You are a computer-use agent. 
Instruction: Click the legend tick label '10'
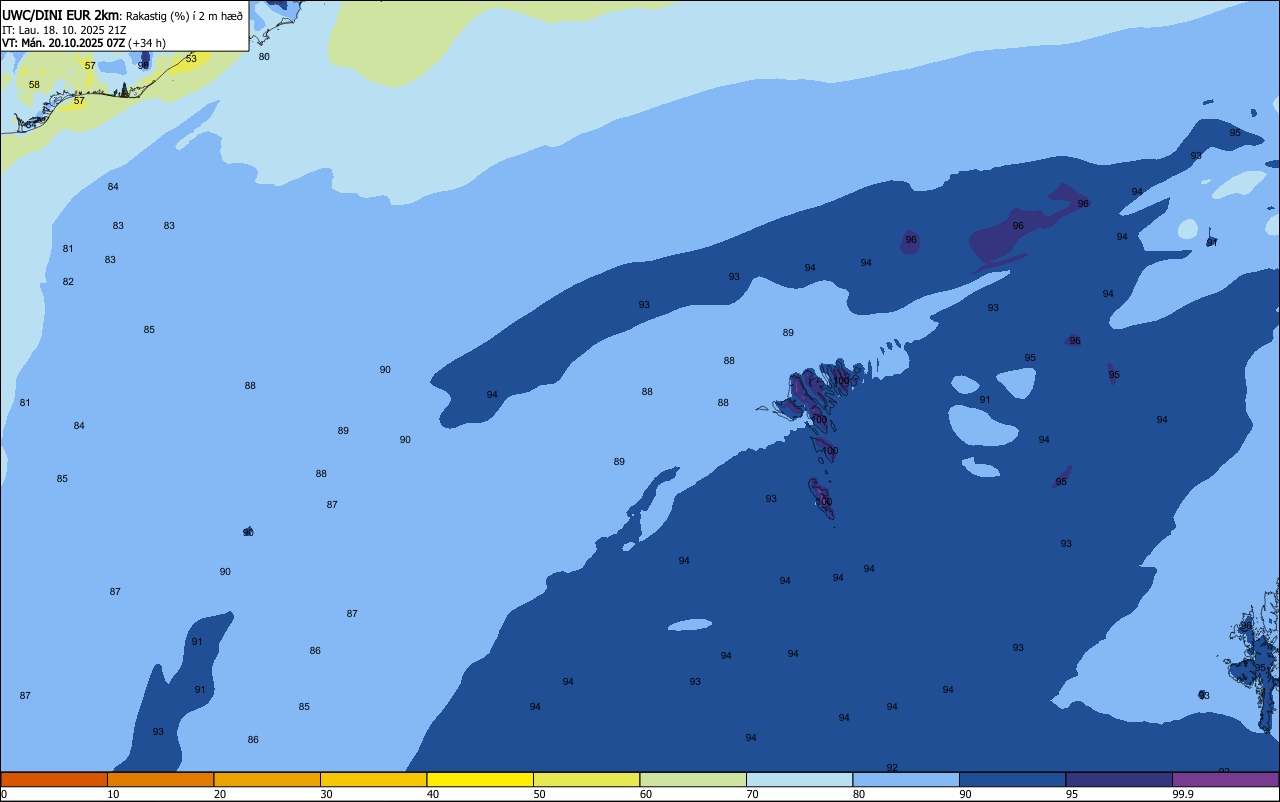pyautogui.click(x=113, y=794)
